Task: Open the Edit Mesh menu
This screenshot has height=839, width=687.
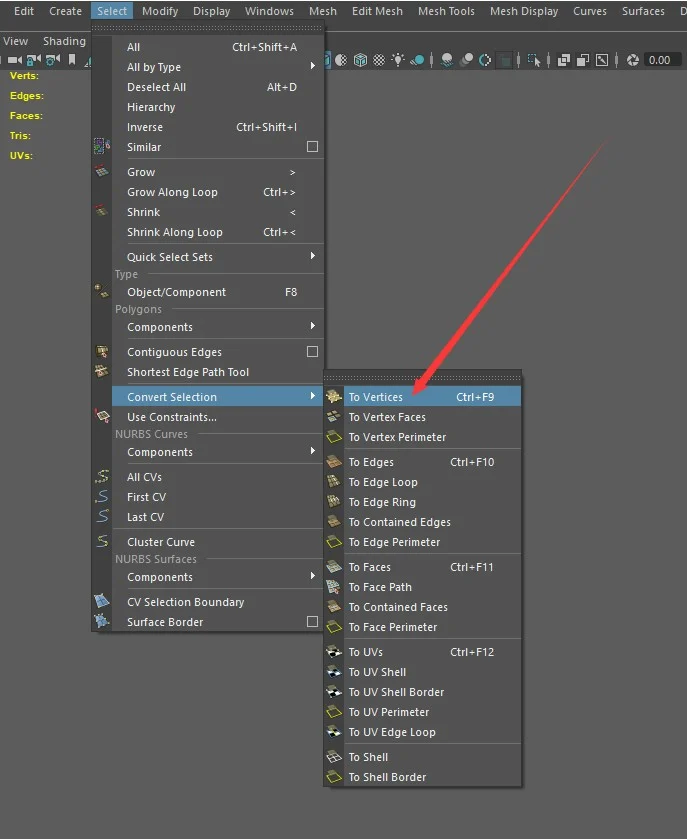Action: (377, 11)
